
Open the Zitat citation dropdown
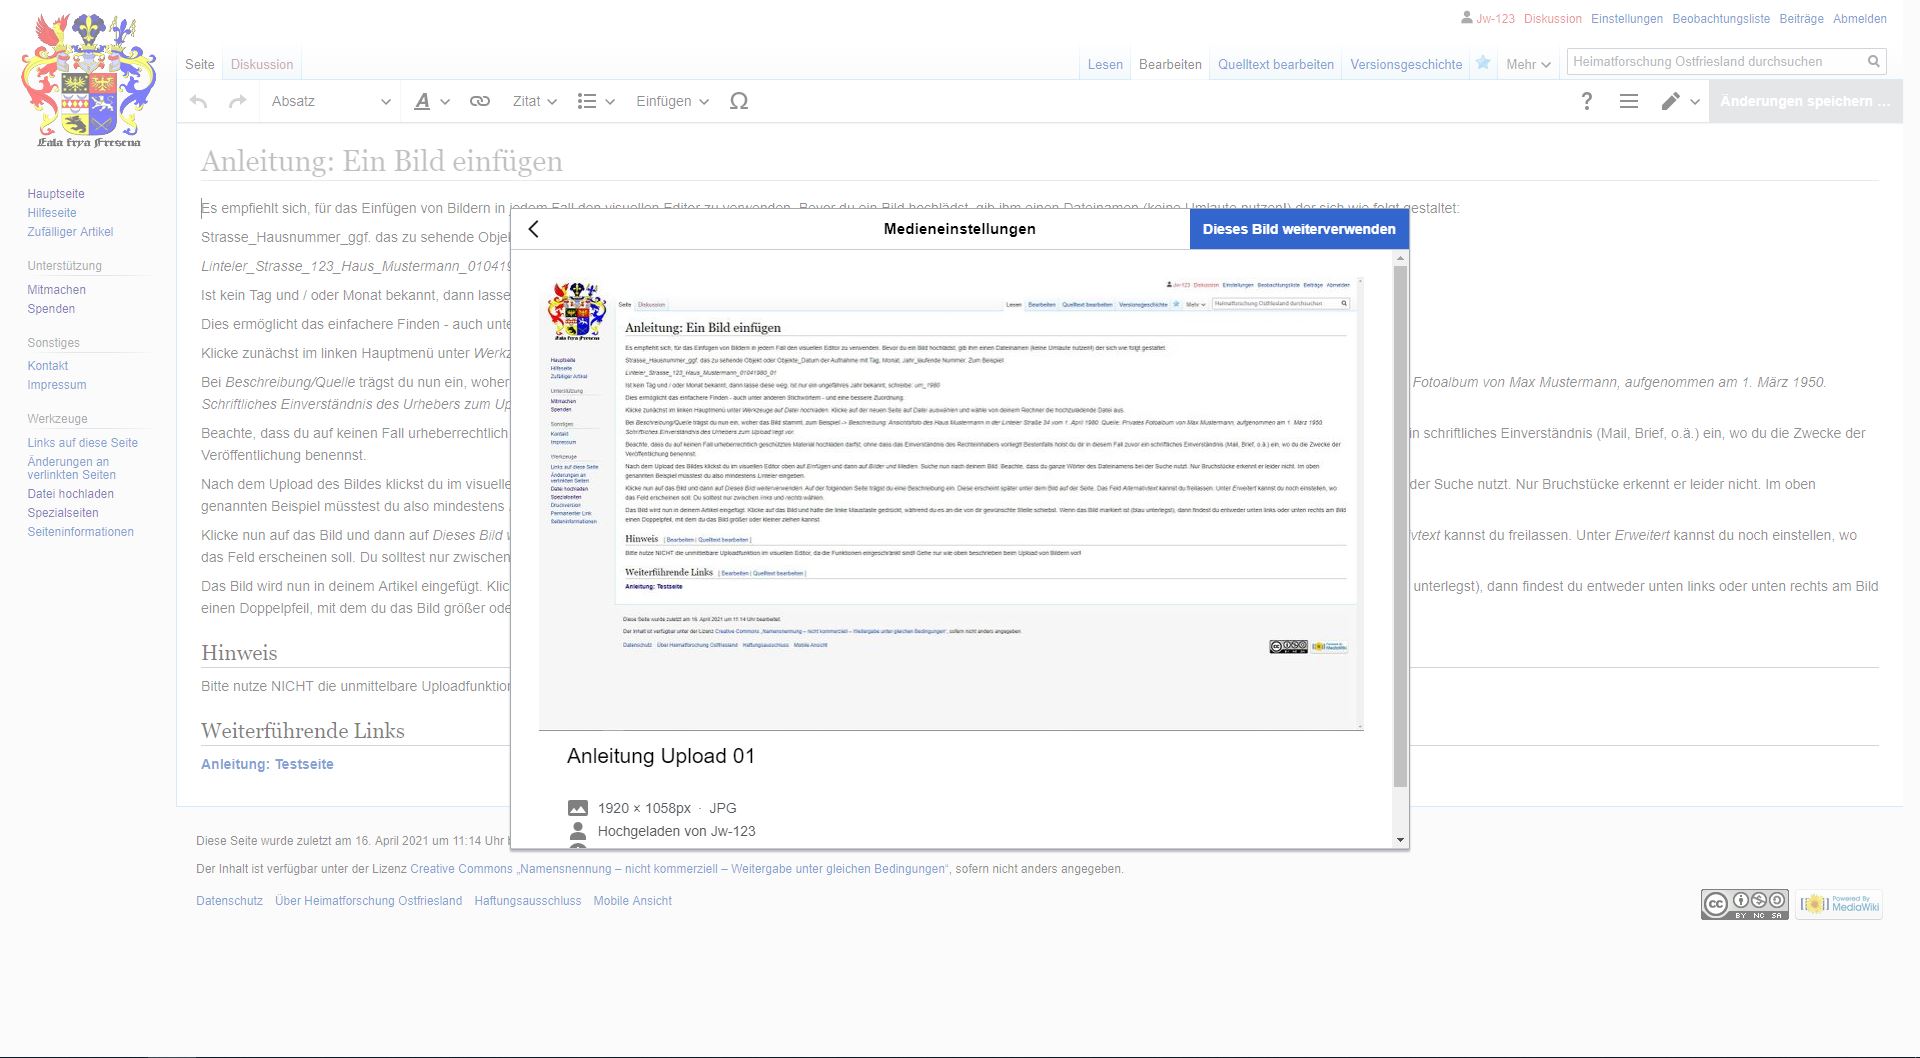[x=534, y=102]
